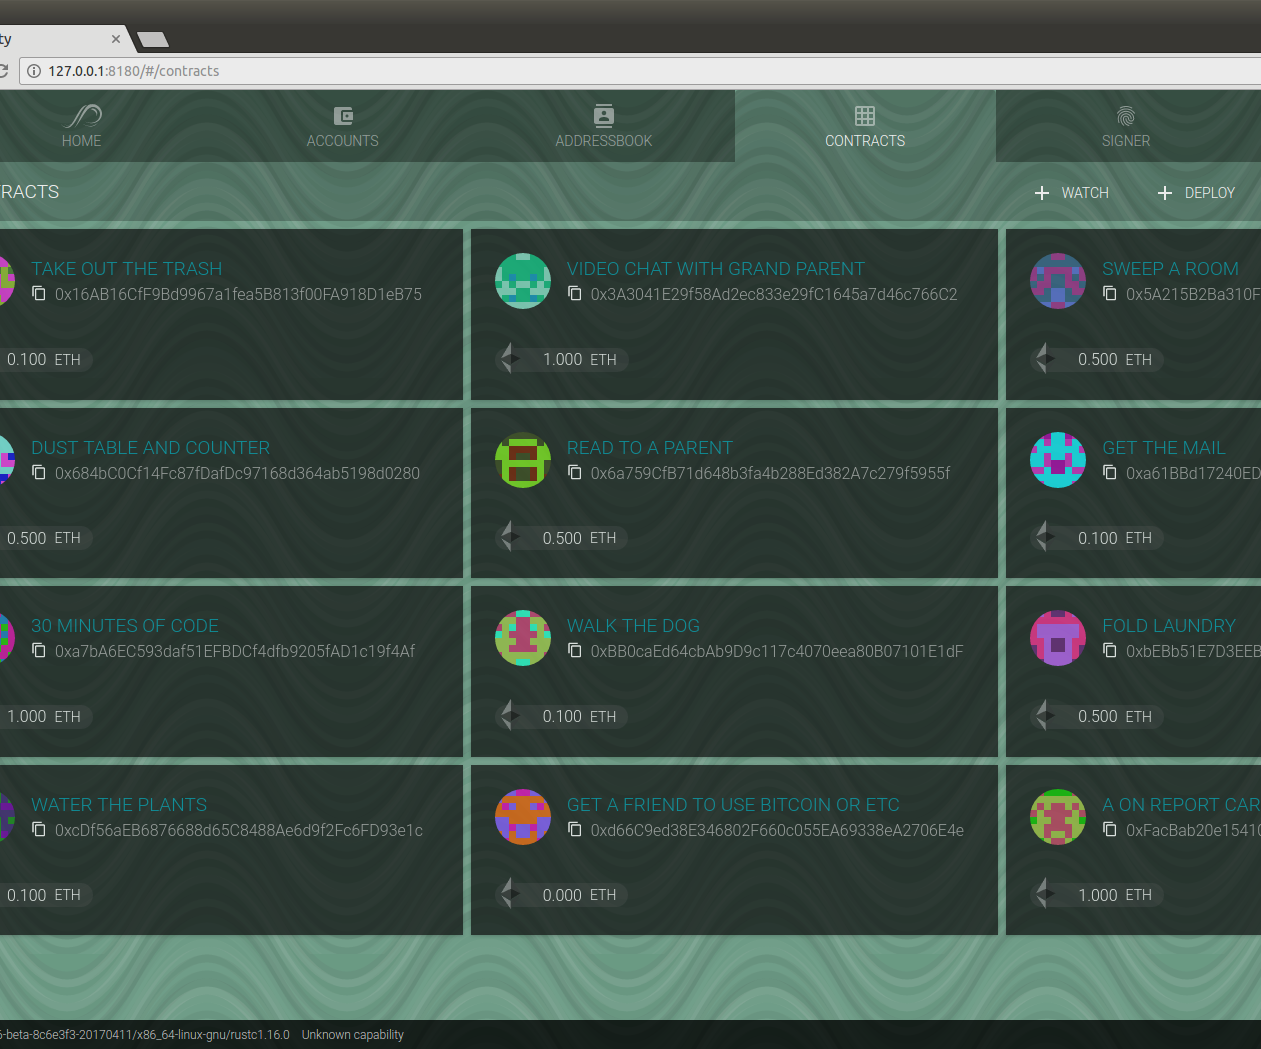Copy address of Get The Mail
Image resolution: width=1261 pixels, height=1049 pixels.
click(1110, 473)
